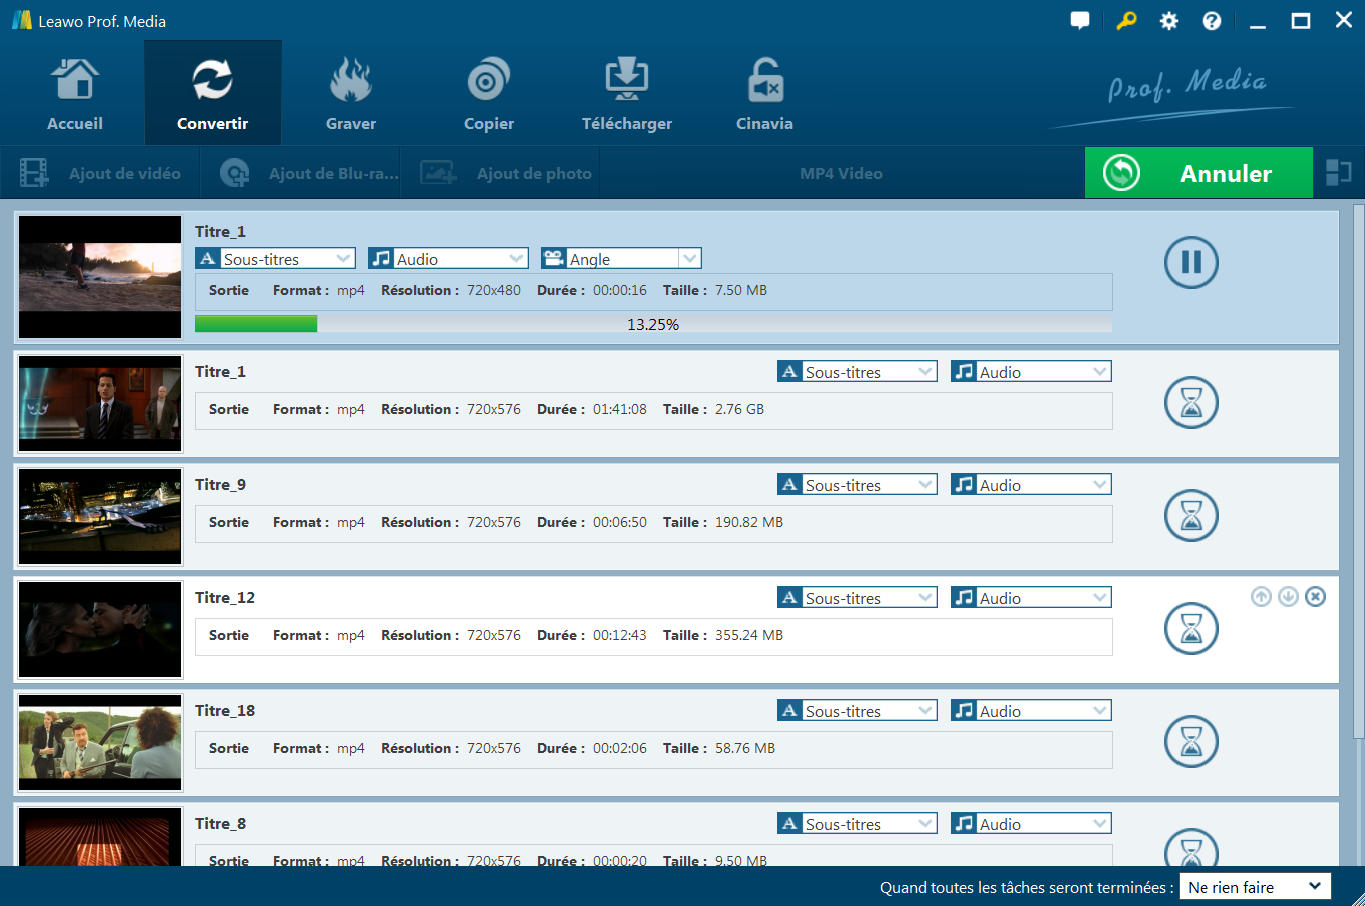This screenshot has width=1365, height=906.
Task: Pause the converting Titre_1 task
Action: 1191,262
